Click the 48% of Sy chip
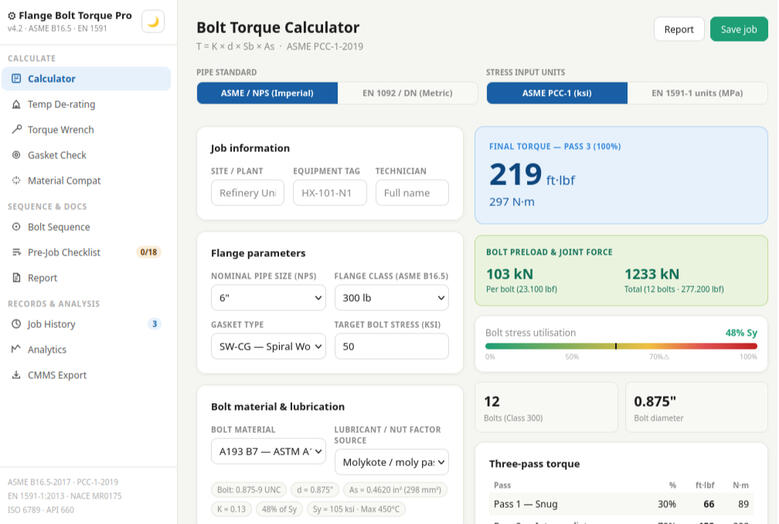779x524 pixels. (x=279, y=509)
